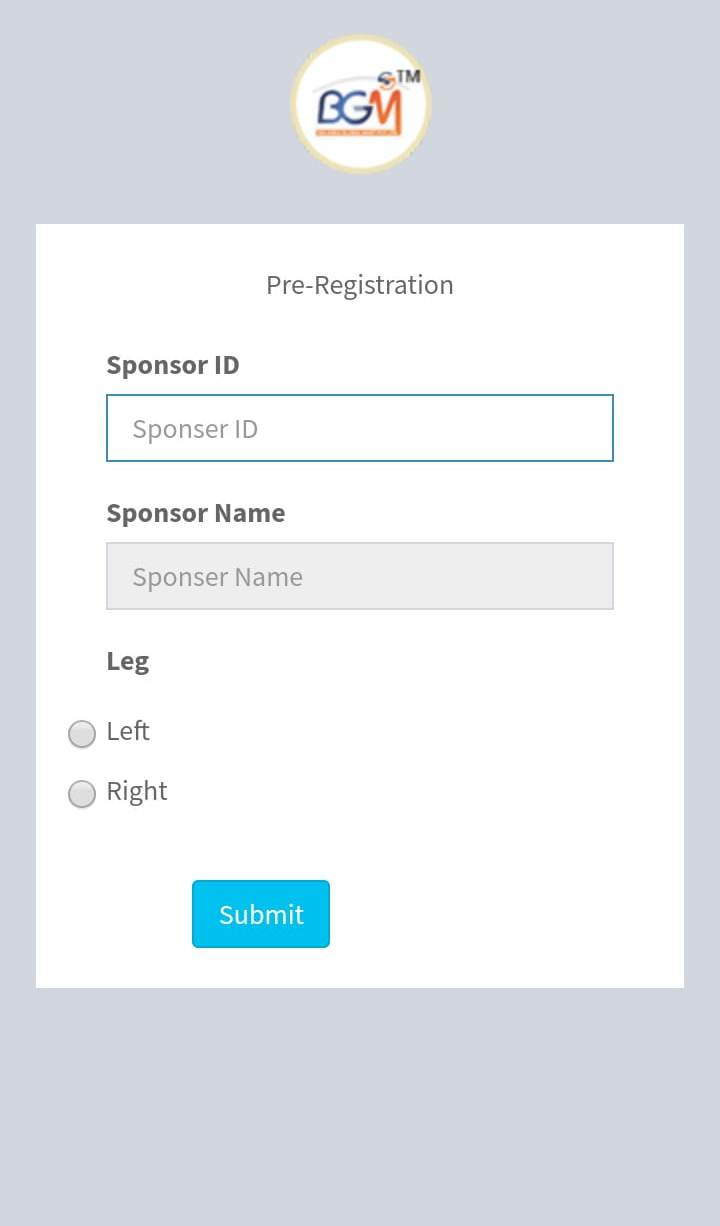
Task: Click the TM trademark symbol on logo
Action: click(x=409, y=76)
